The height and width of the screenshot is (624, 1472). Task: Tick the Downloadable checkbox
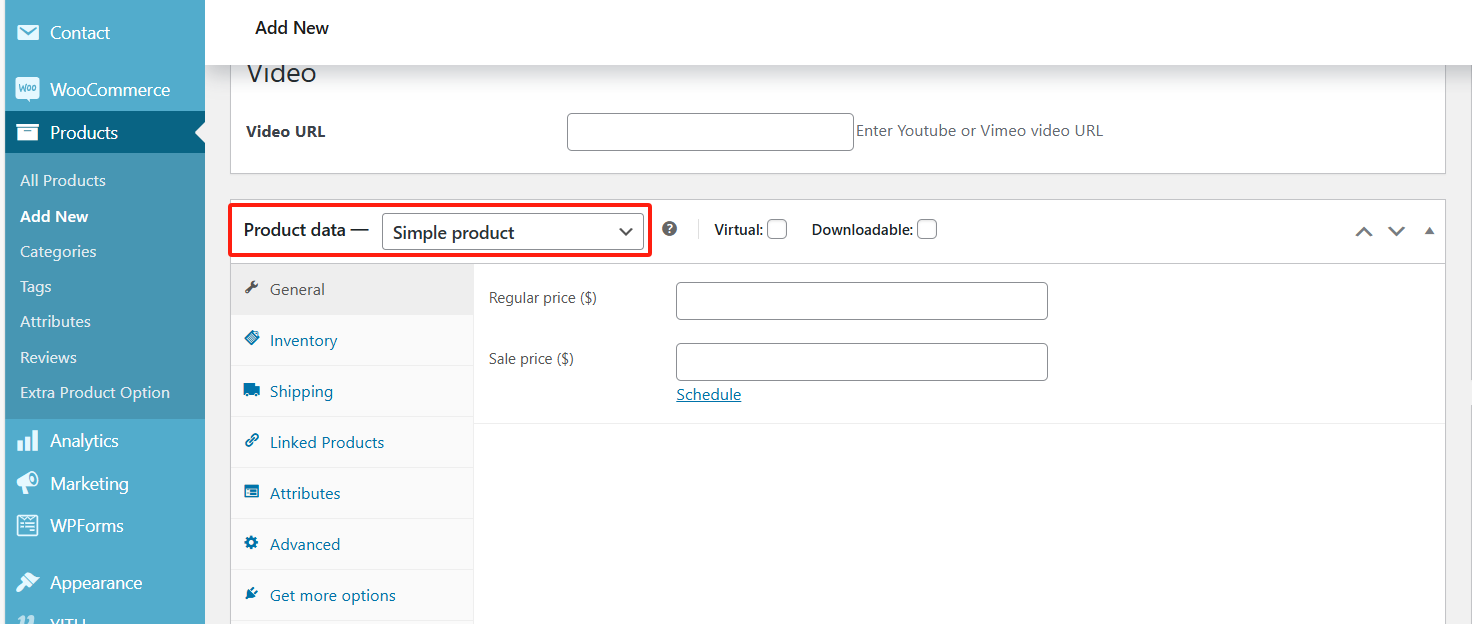(x=927, y=230)
